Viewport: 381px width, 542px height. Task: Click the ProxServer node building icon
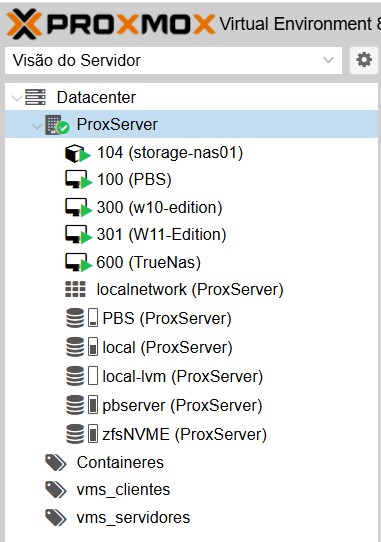pos(57,125)
